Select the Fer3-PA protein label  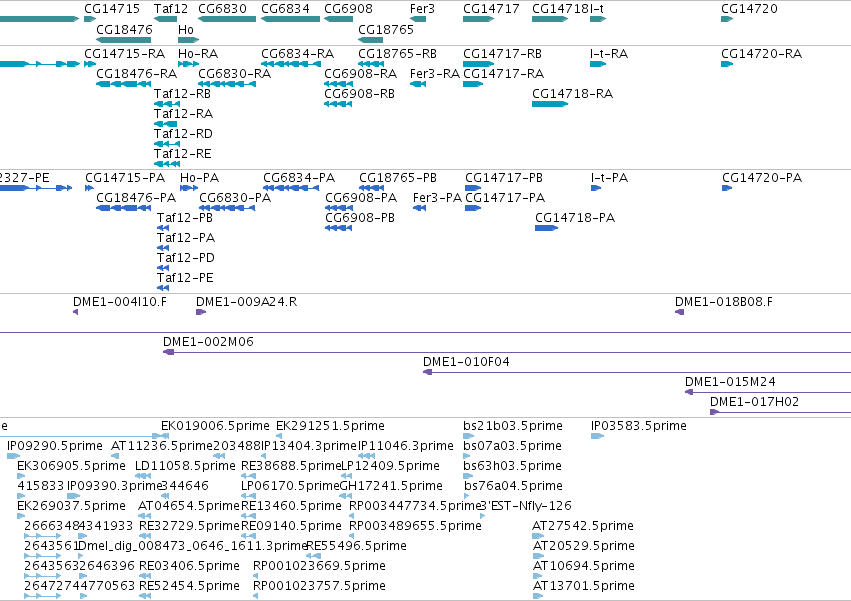click(437, 198)
